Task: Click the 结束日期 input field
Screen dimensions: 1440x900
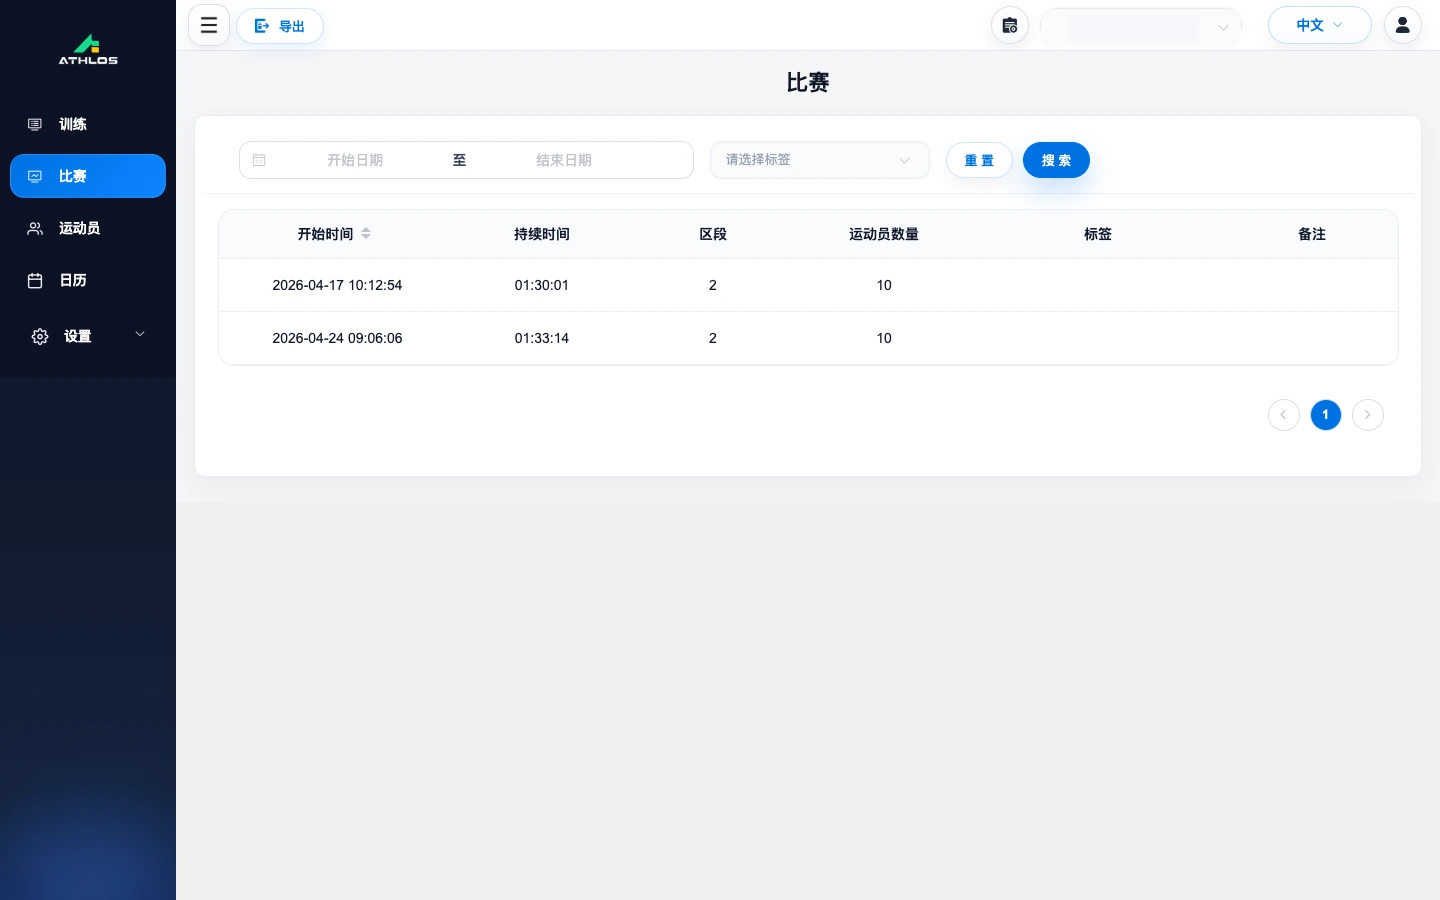Action: [564, 160]
